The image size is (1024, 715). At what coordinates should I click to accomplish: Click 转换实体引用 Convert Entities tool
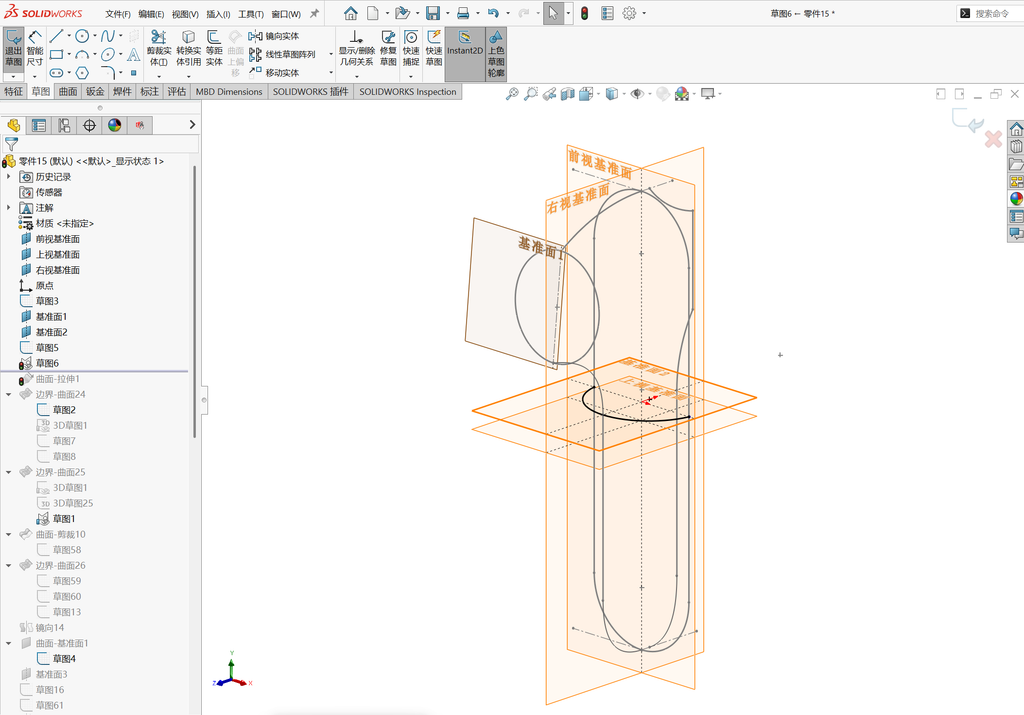(188, 48)
